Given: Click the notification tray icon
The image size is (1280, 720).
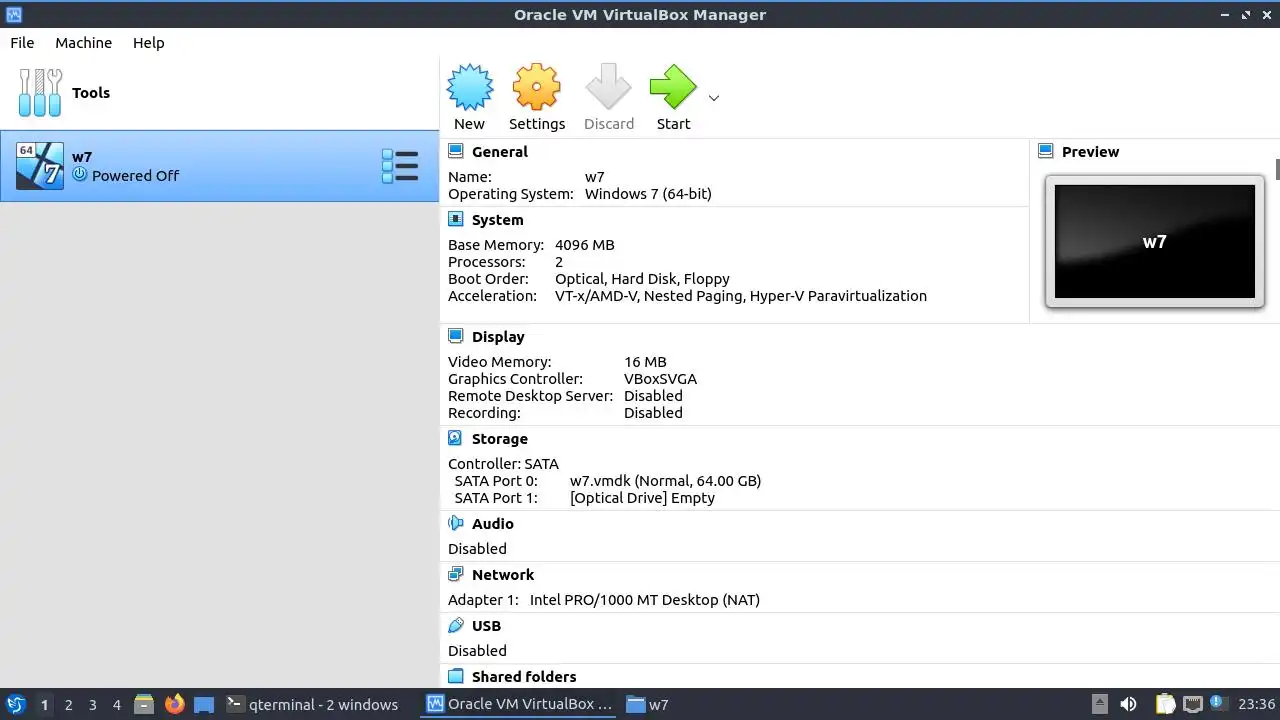Looking at the screenshot, I should pyautogui.click(x=1219, y=704).
